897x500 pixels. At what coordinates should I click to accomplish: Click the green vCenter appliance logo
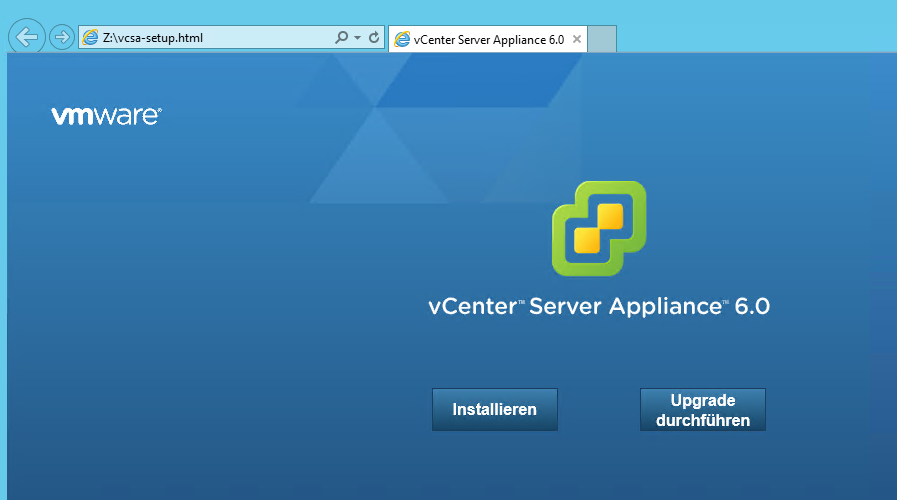[599, 228]
